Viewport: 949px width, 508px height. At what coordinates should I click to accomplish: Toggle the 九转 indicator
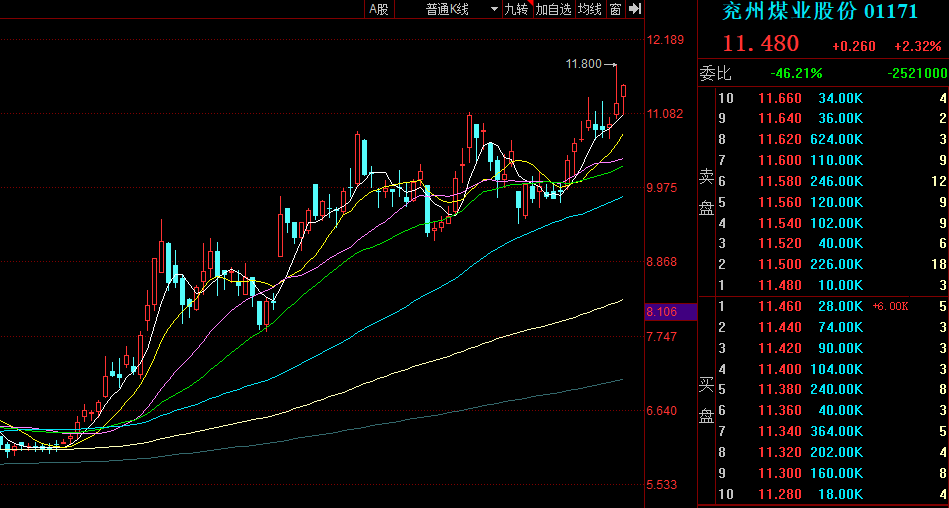(515, 9)
